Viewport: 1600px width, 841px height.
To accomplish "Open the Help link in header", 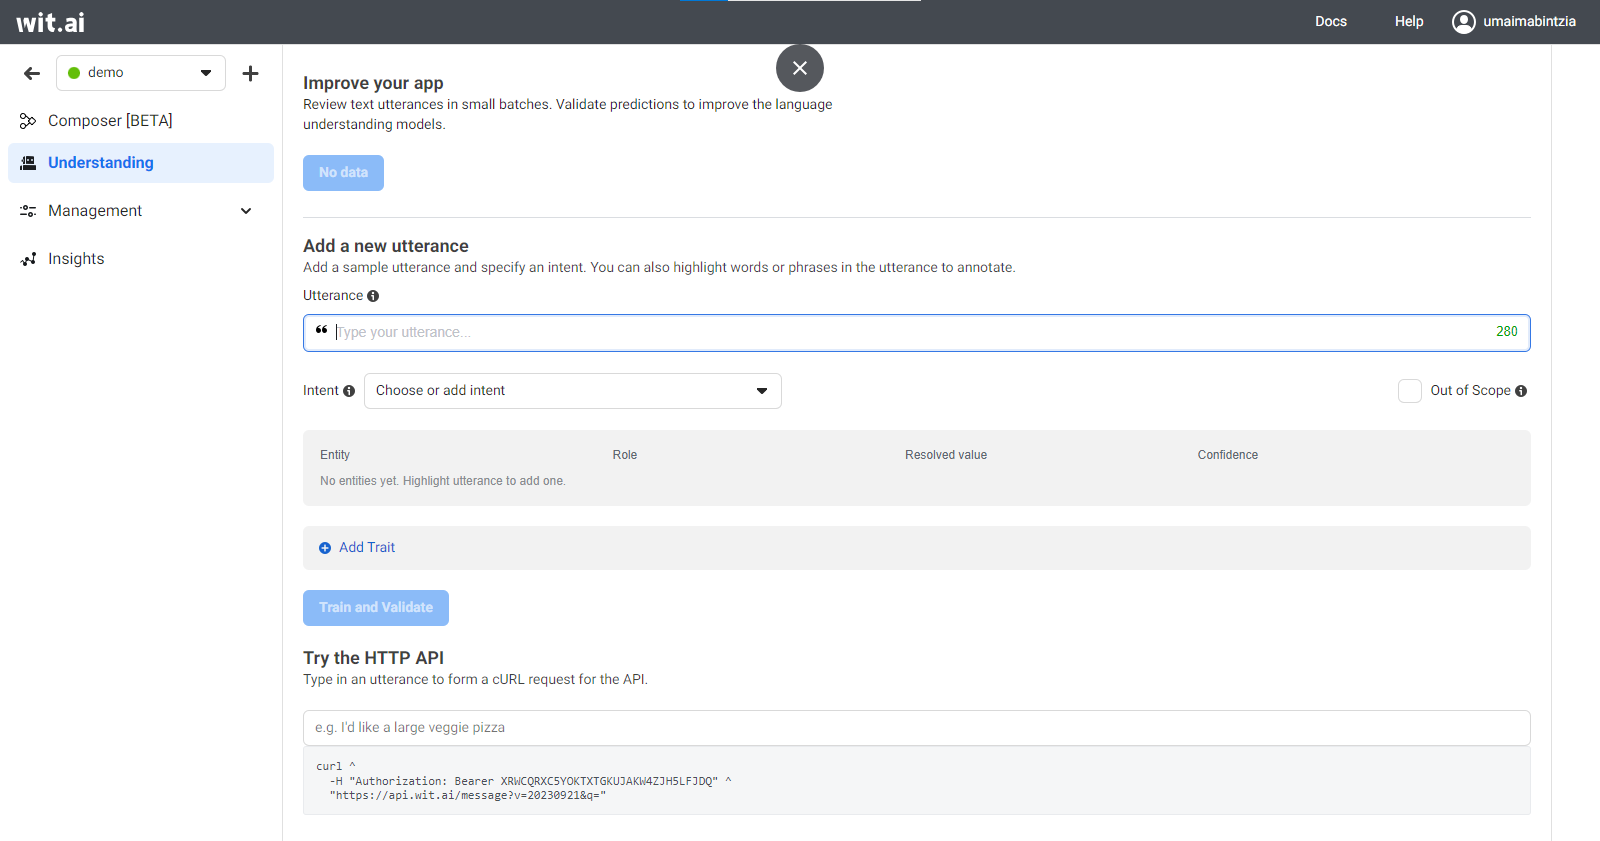I will point(1408,22).
